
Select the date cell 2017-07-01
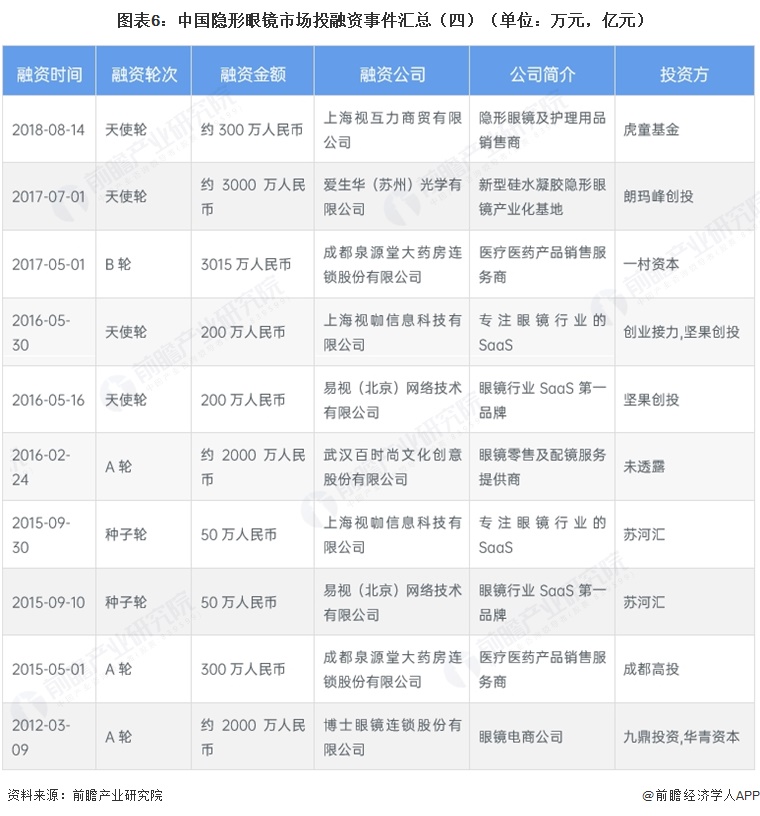click(x=48, y=197)
